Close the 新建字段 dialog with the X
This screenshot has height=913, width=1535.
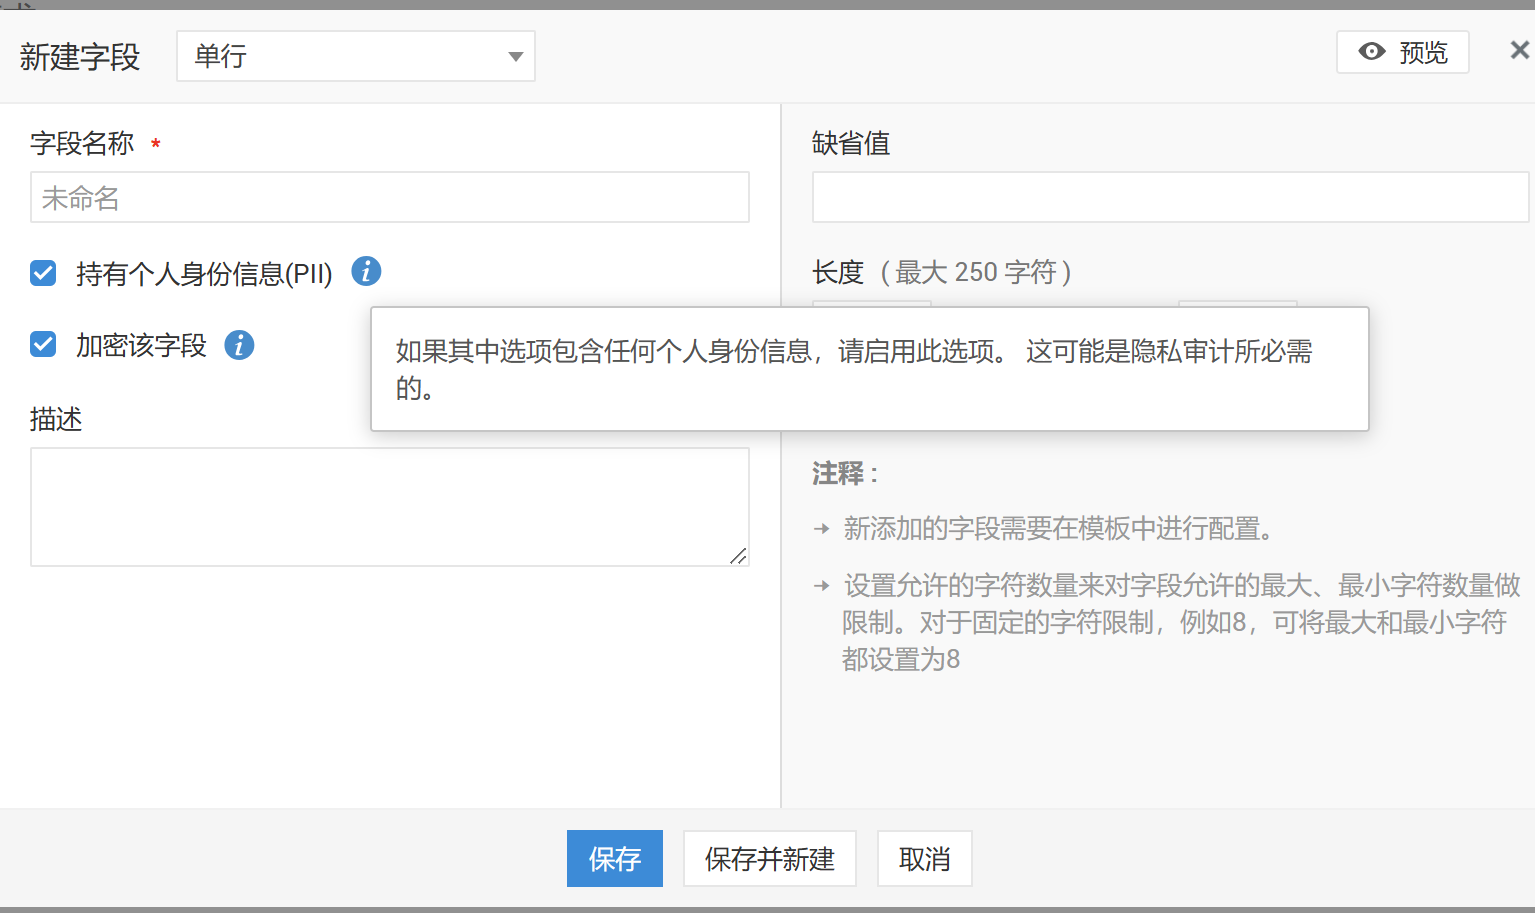1519,50
